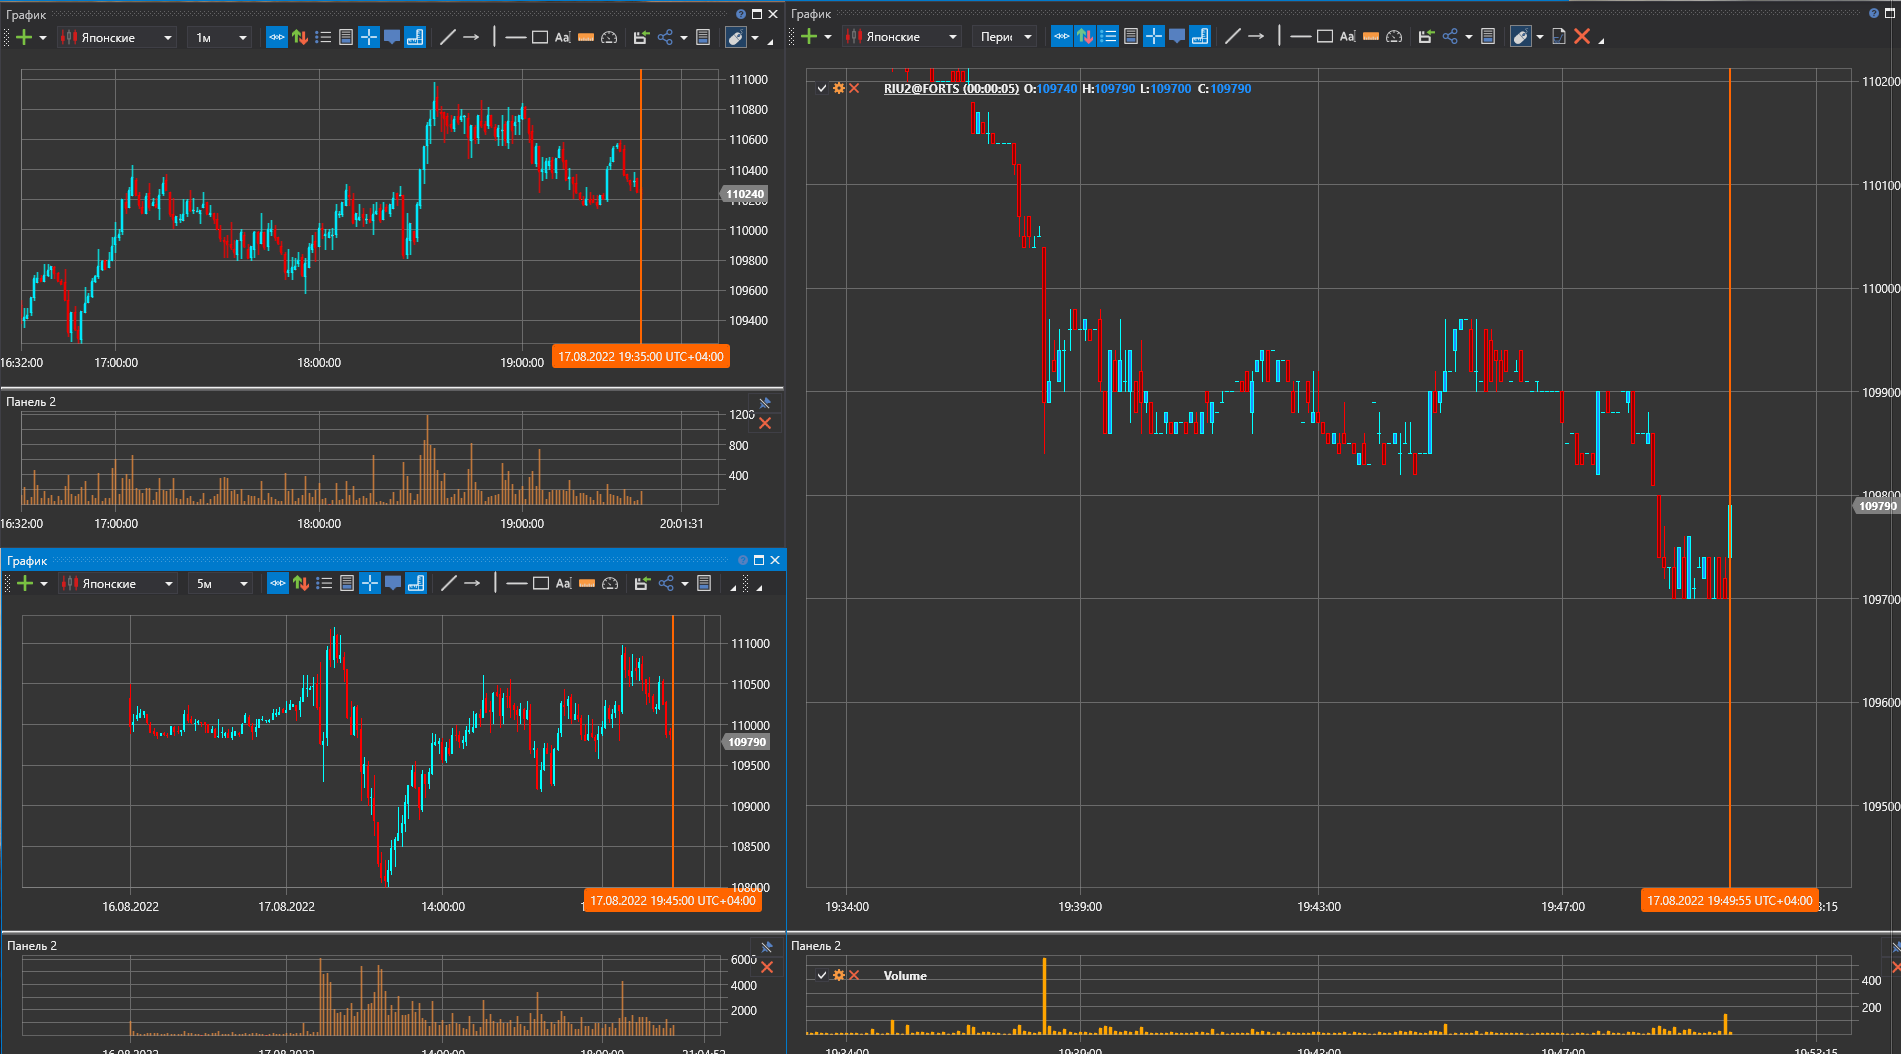Open 1м timeframe dropdown
The height and width of the screenshot is (1054, 1901).
(220, 37)
